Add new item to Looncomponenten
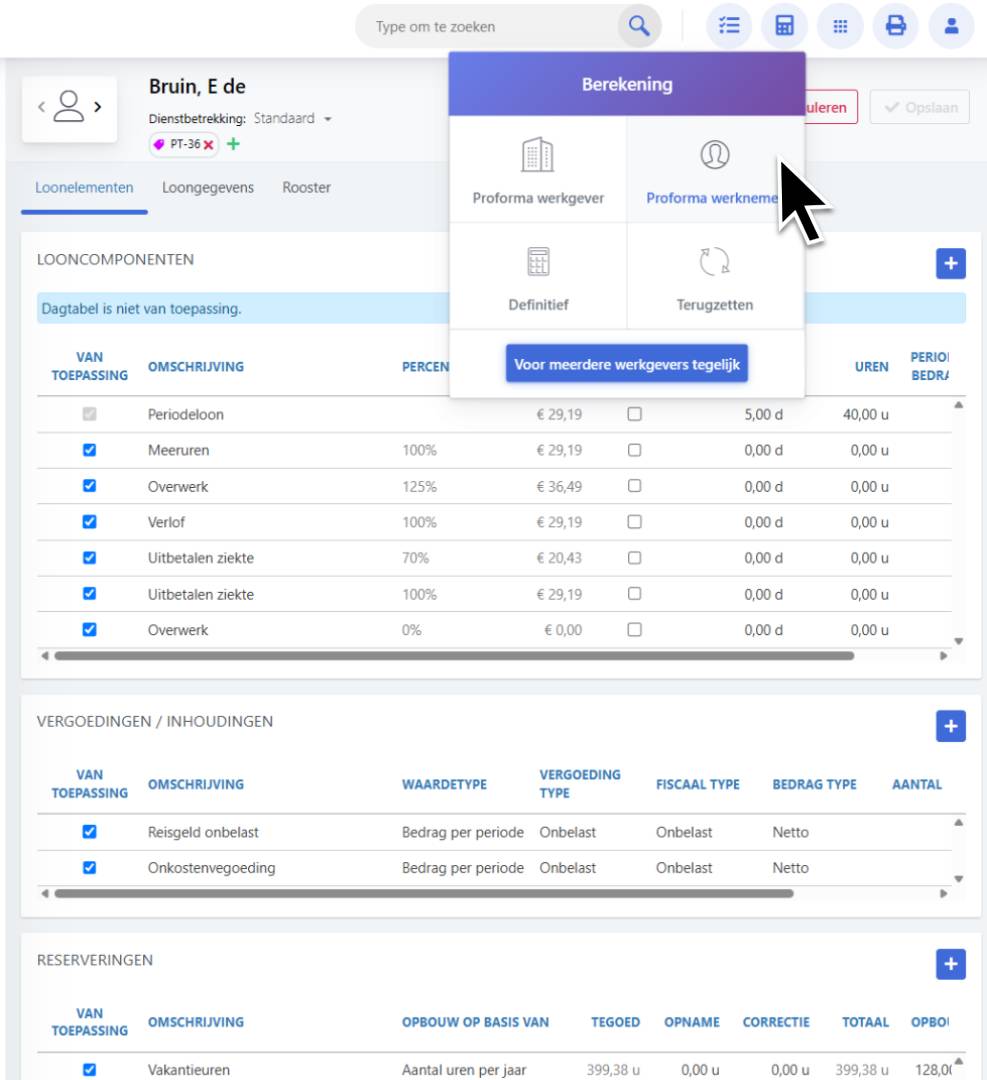This screenshot has height=1080, width=987. pyautogui.click(x=950, y=263)
